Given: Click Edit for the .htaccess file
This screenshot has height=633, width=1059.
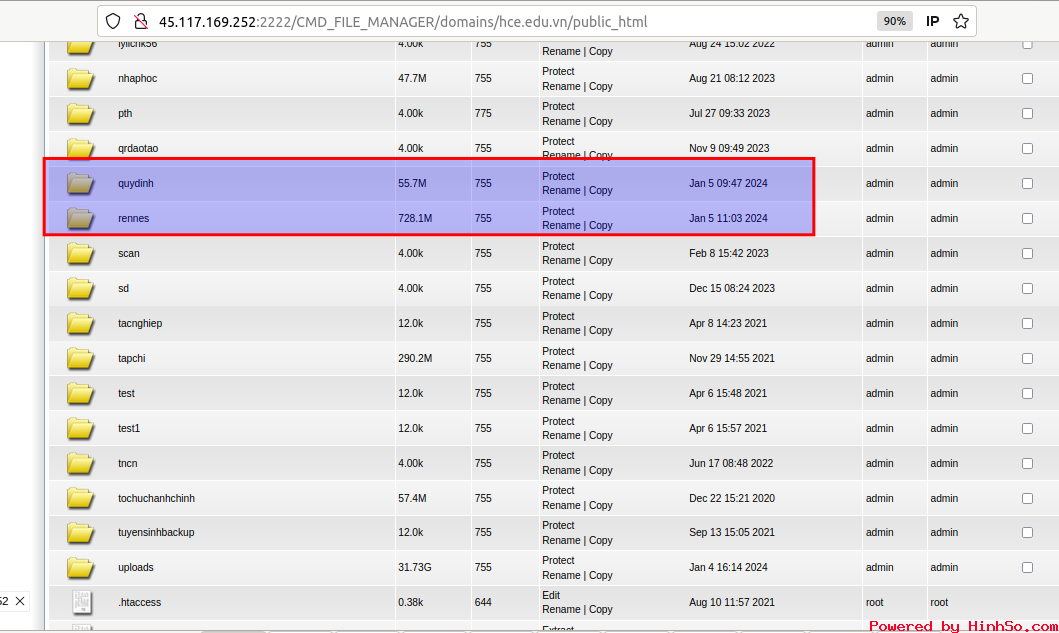Looking at the screenshot, I should 551,595.
